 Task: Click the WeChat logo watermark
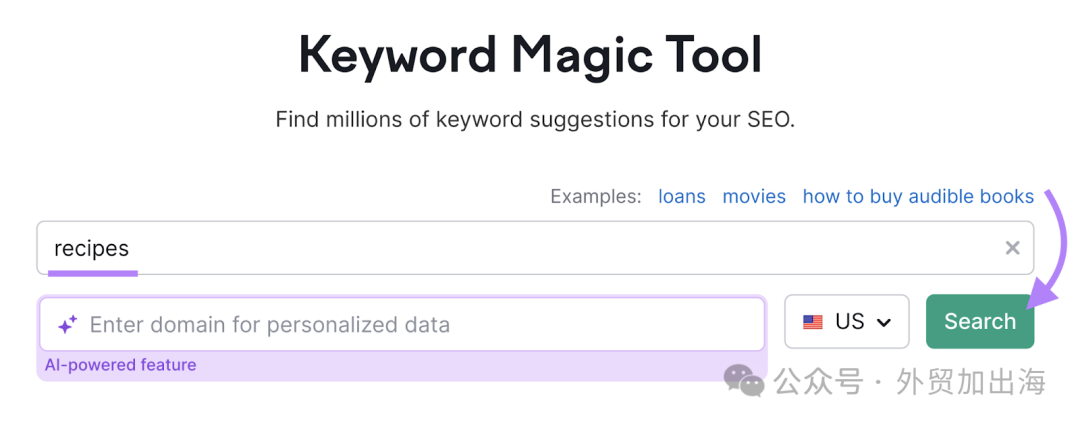(x=744, y=380)
